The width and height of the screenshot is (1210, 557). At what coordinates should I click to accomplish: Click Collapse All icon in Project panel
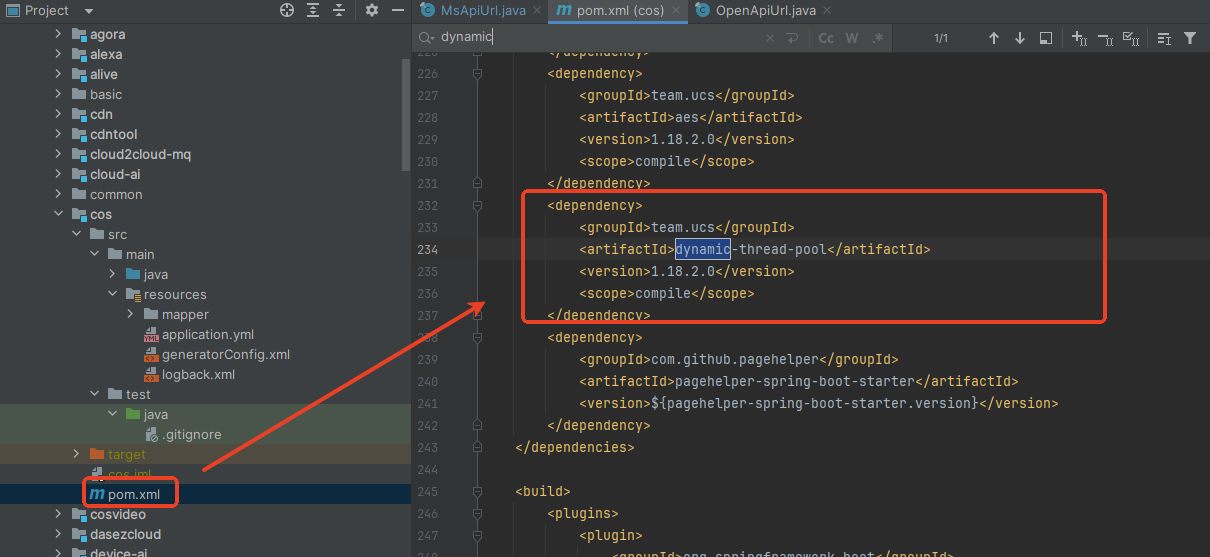[x=339, y=10]
